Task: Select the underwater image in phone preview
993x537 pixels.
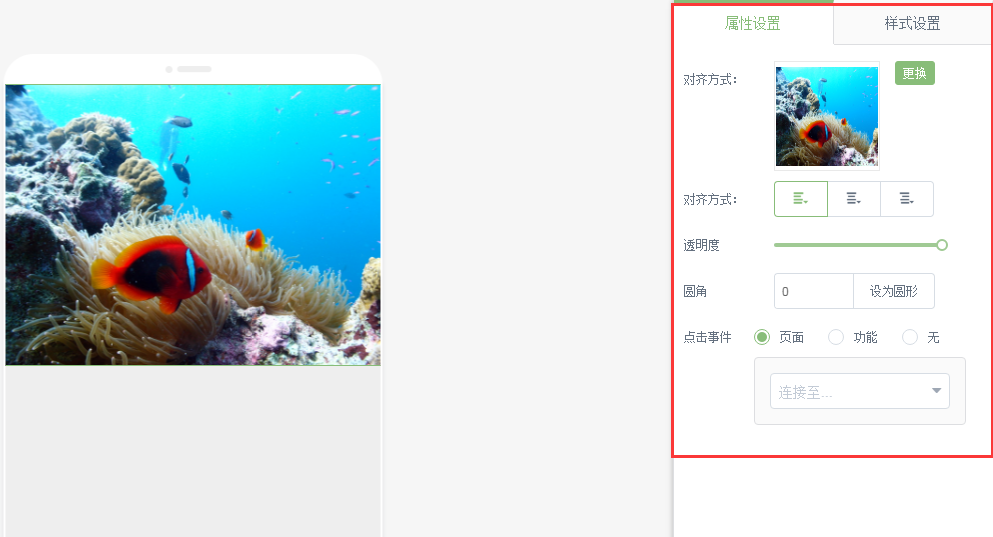Action: [193, 225]
